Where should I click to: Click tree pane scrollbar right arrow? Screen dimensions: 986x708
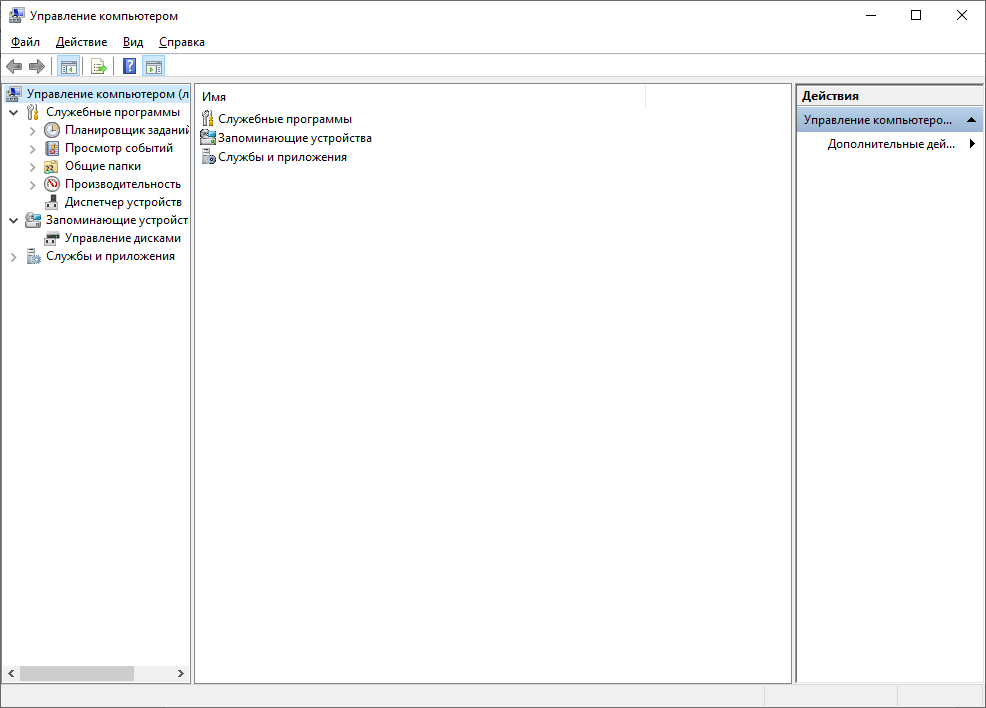[180, 673]
